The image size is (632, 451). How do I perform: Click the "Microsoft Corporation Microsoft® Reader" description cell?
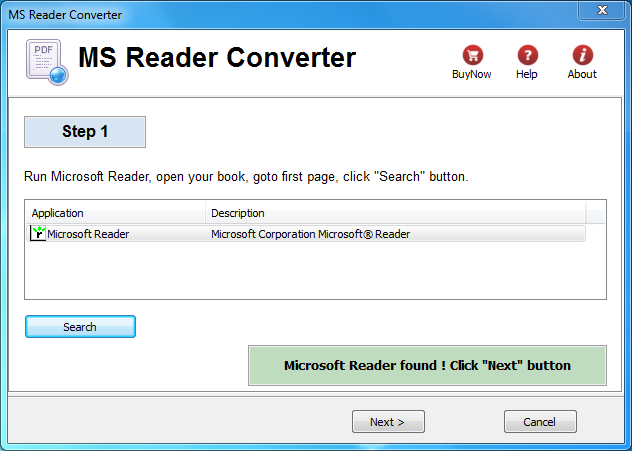[310, 234]
